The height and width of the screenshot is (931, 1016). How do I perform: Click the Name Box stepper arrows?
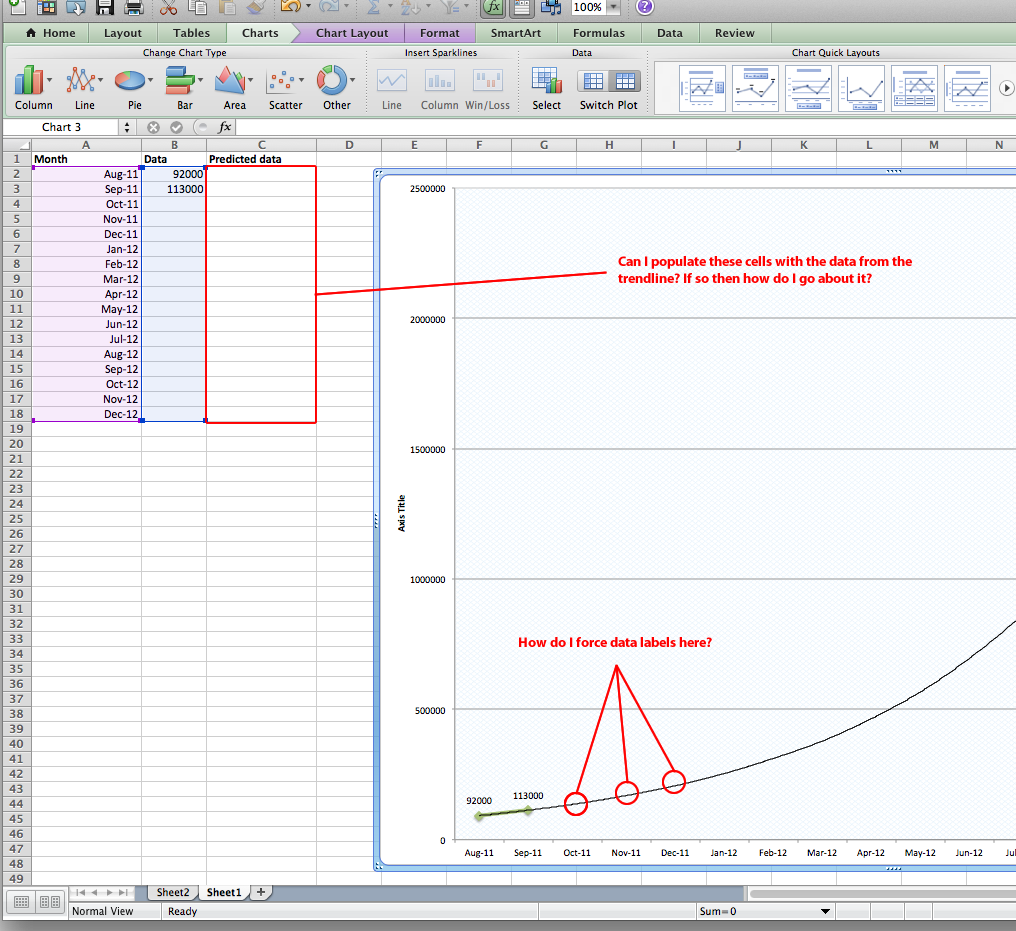click(127, 127)
